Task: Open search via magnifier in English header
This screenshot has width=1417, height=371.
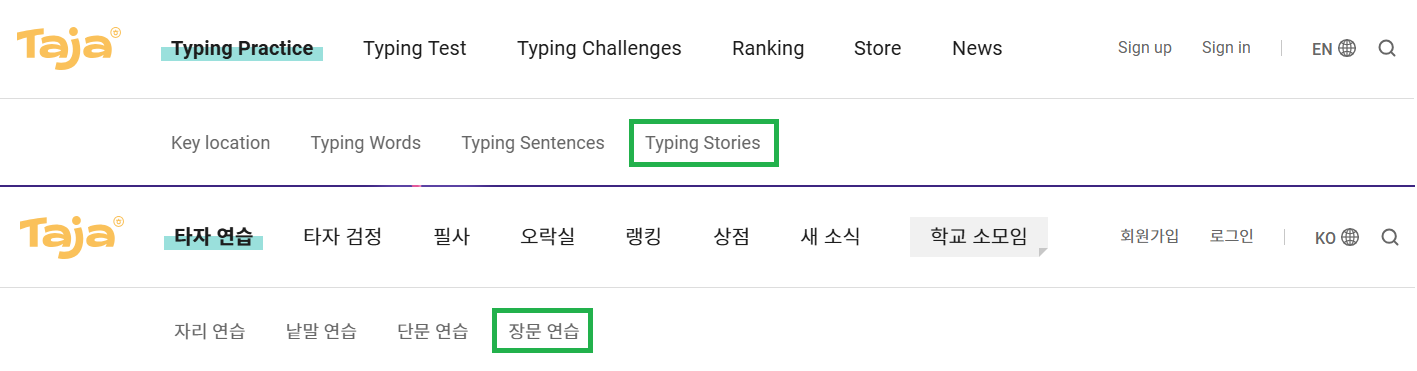Action: 1387,48
